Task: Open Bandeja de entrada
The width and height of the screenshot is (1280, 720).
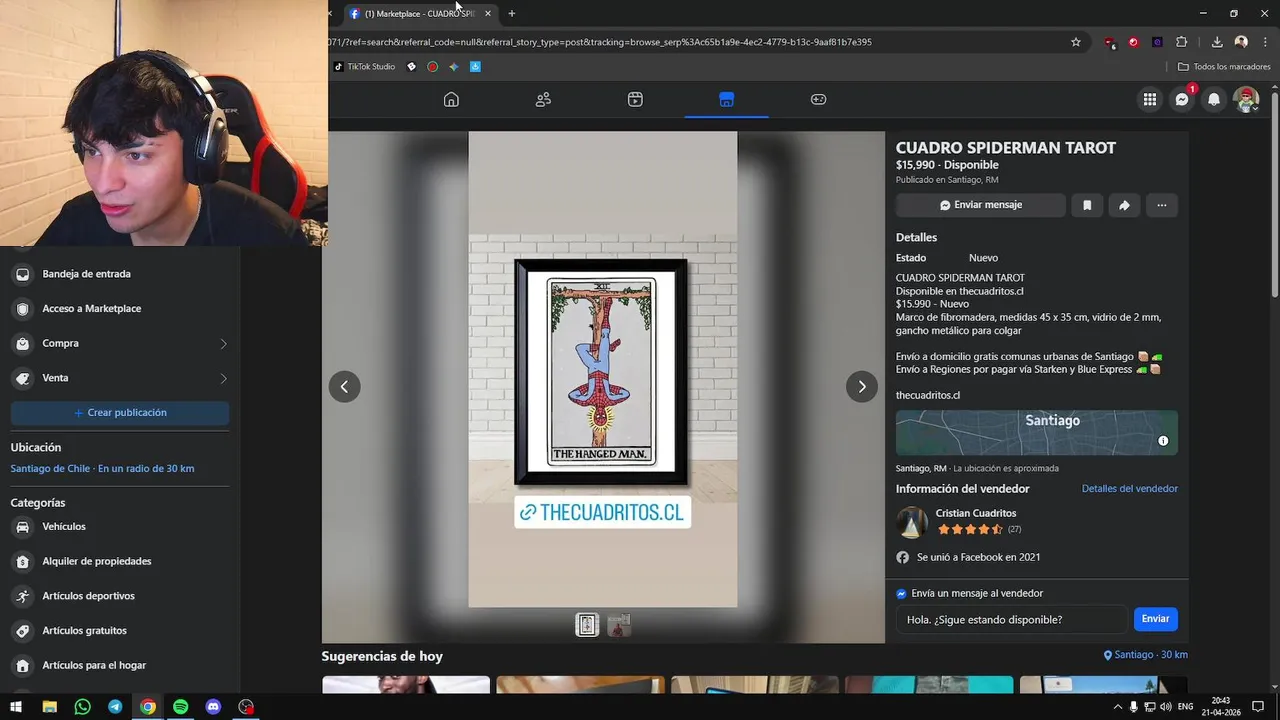Action: 120,274
